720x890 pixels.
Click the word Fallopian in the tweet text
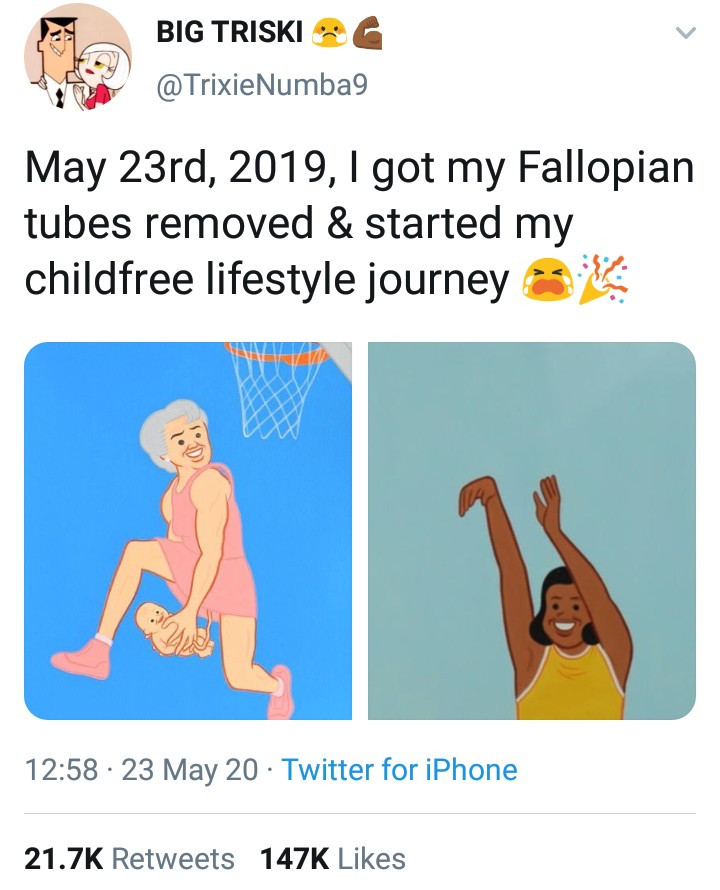pyautogui.click(x=606, y=166)
